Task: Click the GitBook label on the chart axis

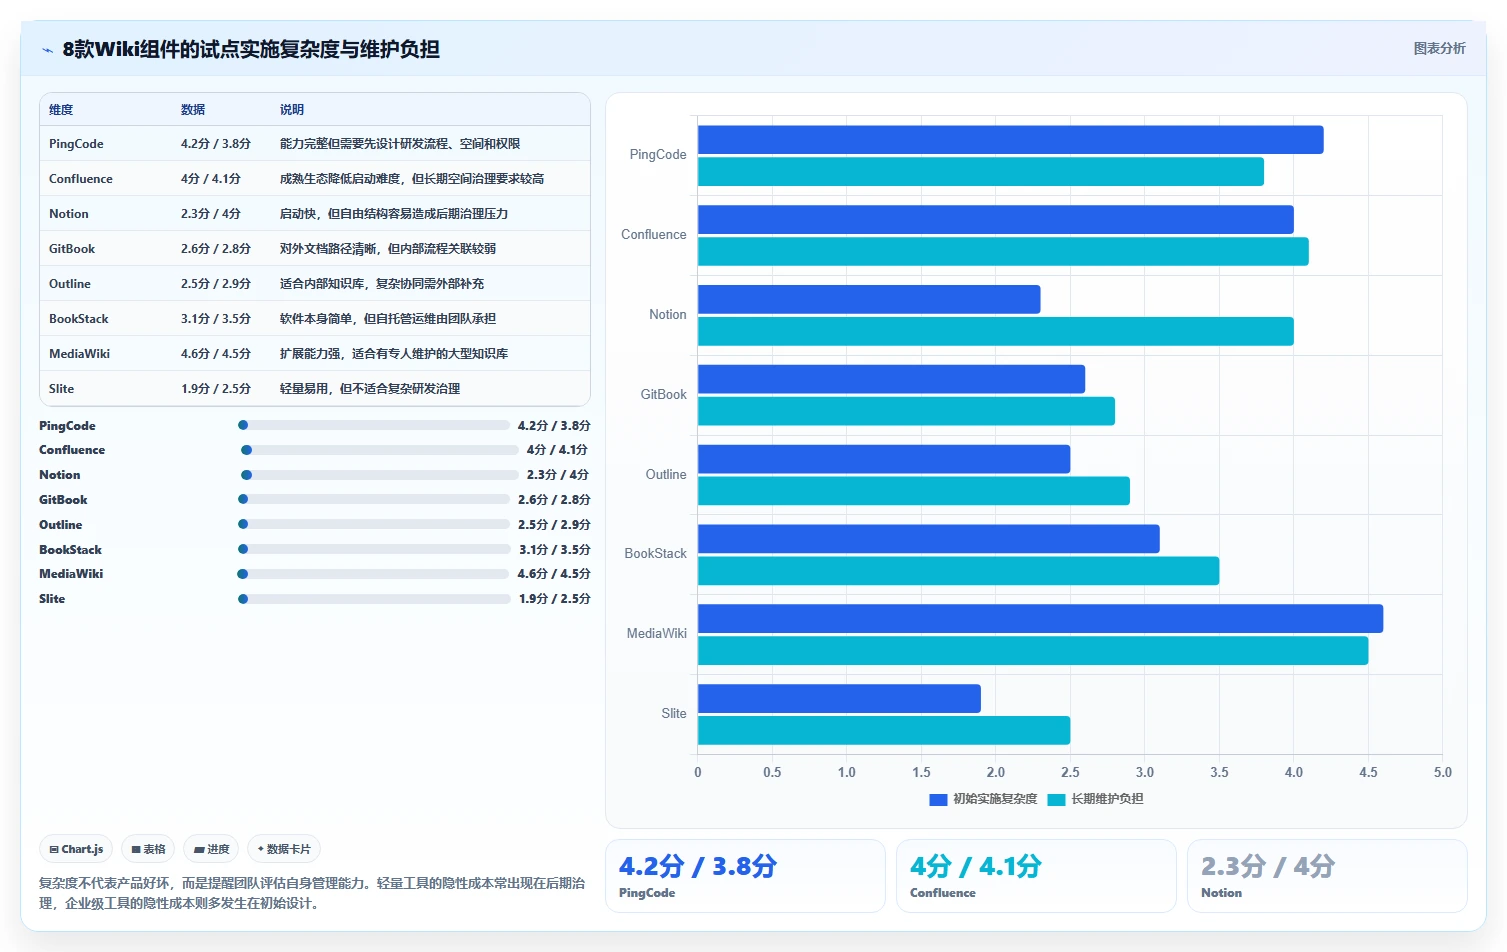Action: tap(664, 395)
